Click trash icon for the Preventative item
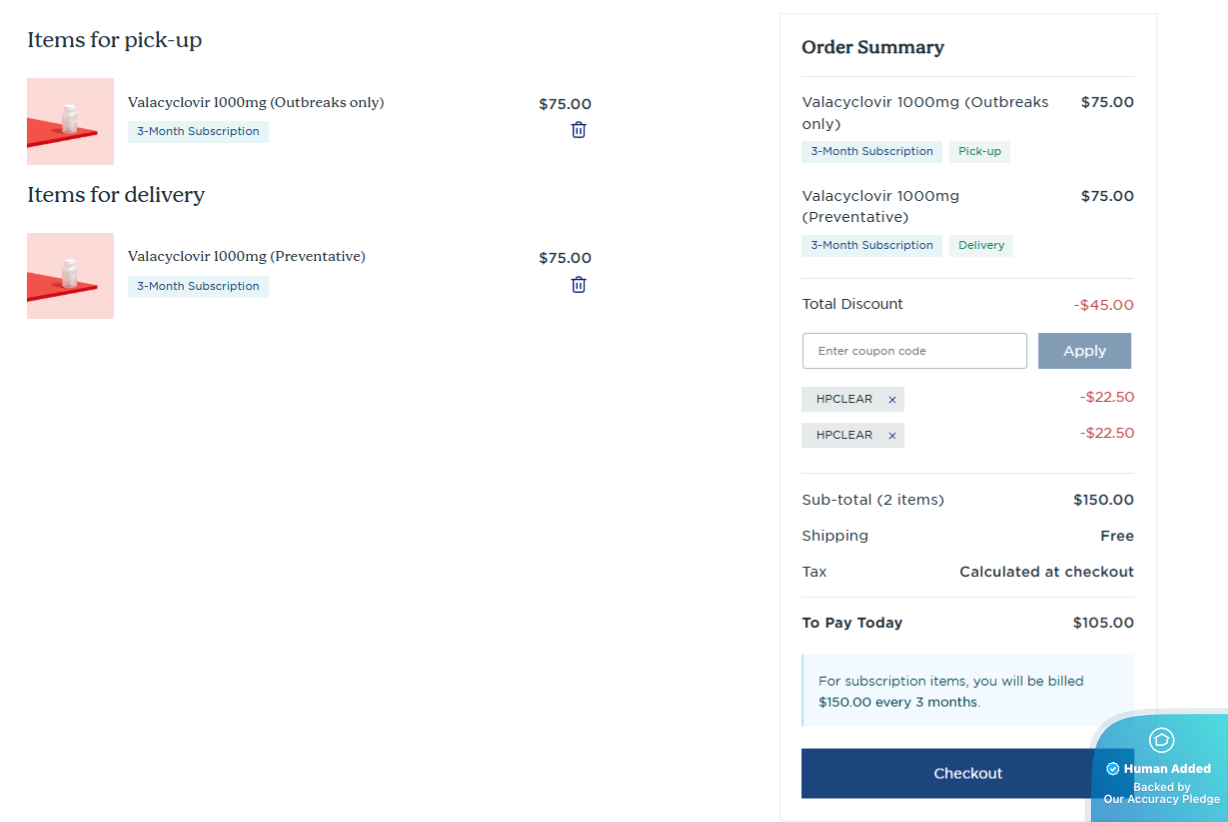1228x822 pixels. pos(578,285)
